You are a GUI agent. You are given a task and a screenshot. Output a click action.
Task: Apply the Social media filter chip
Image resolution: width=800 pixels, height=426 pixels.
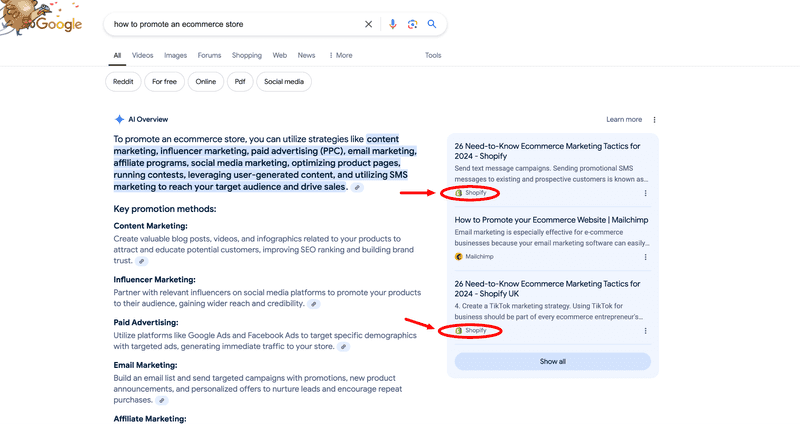[284, 82]
